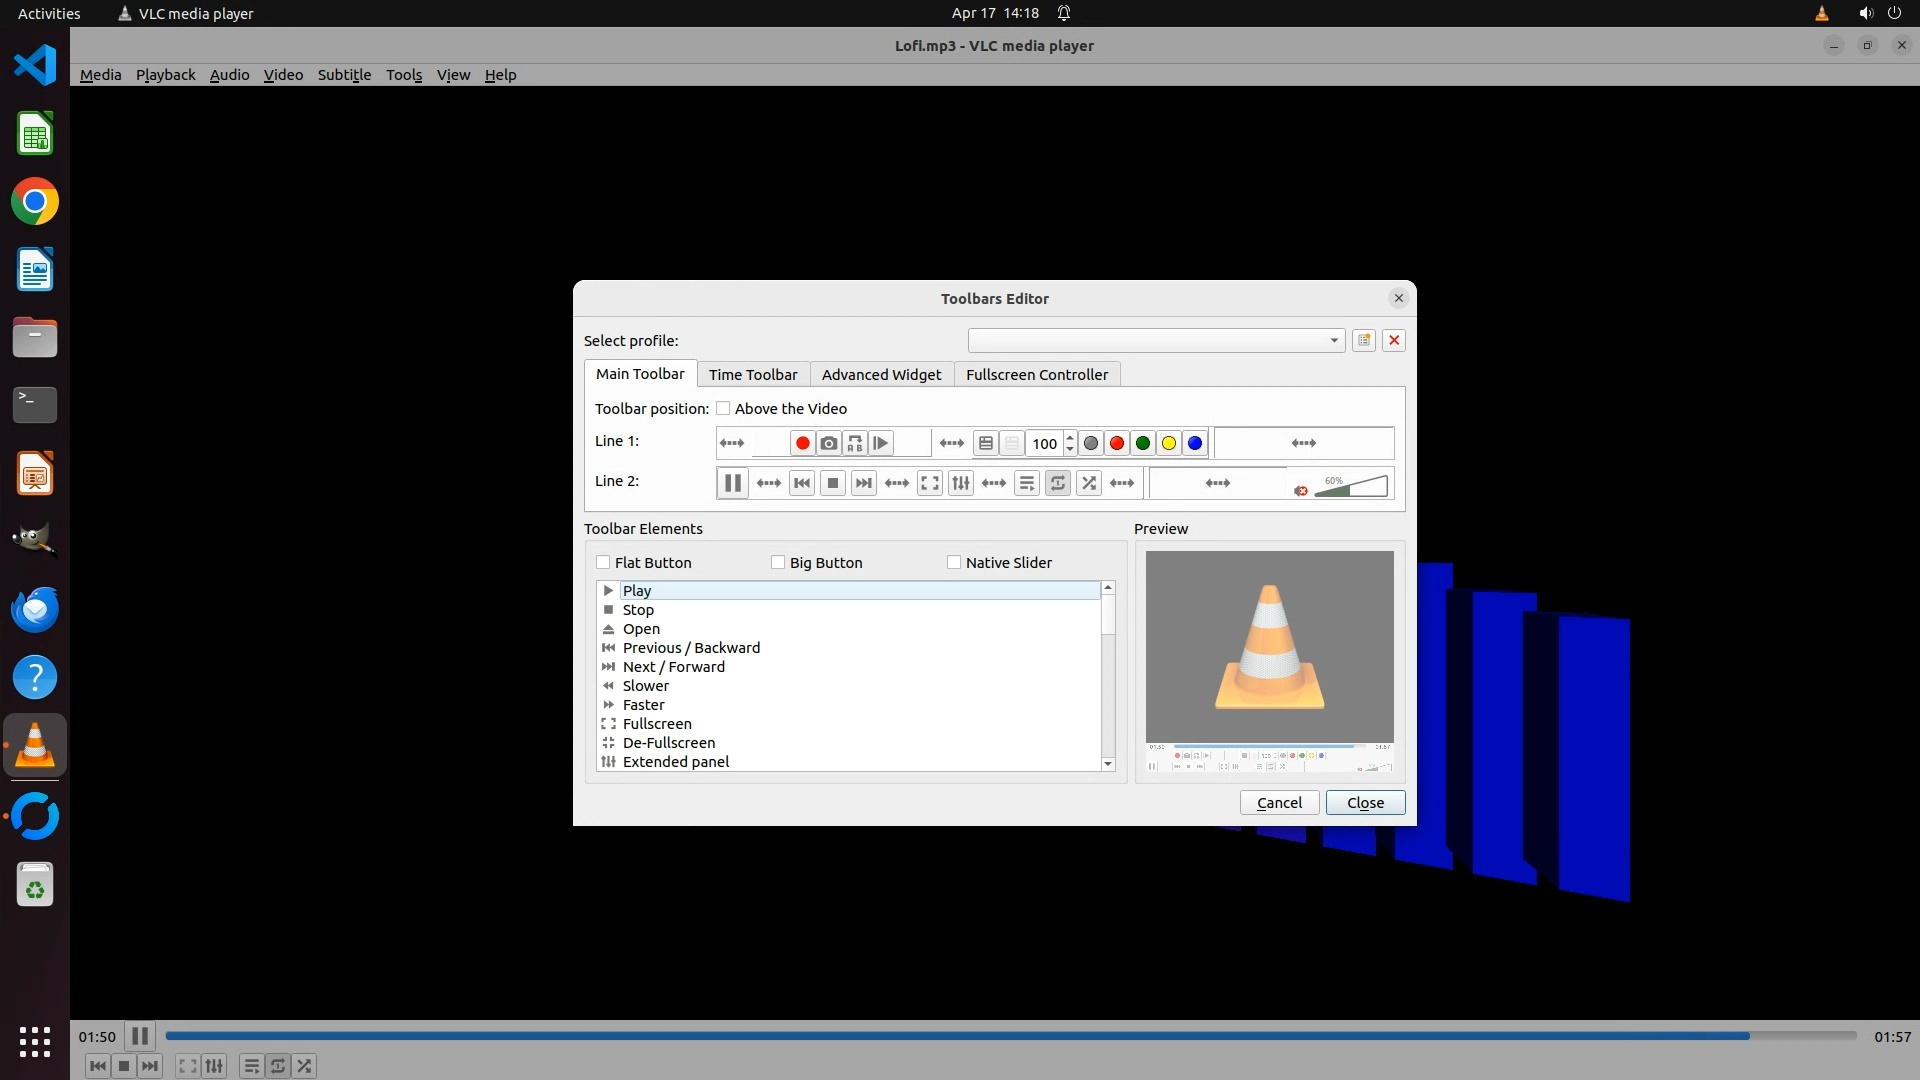Select the Extended panel list item
This screenshot has width=1920, height=1080.
pos(676,761)
